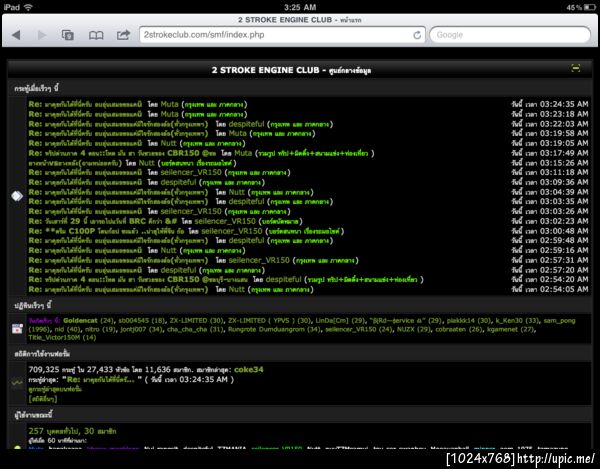Screen dimensions: 600x469
Task: Tap Safari's forward arrow button
Action: tap(42, 35)
